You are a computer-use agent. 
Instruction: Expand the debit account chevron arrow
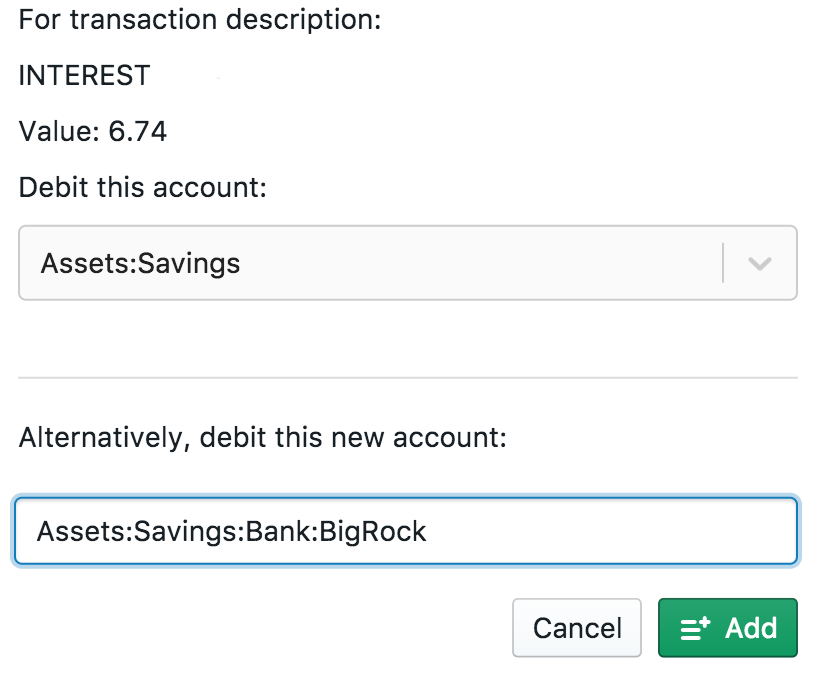760,264
